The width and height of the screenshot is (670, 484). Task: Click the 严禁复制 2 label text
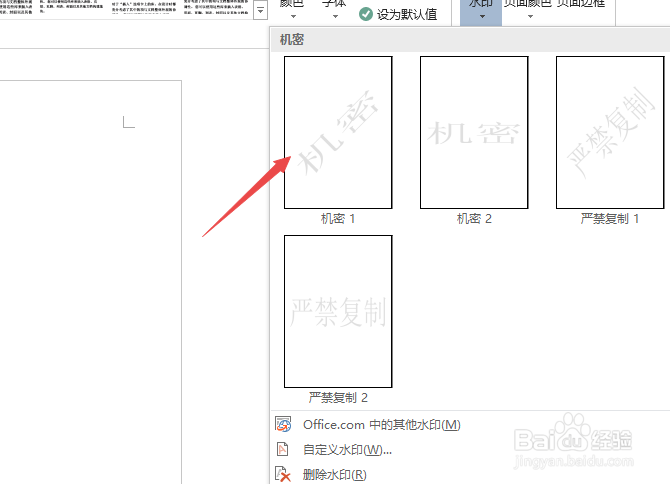click(338, 398)
